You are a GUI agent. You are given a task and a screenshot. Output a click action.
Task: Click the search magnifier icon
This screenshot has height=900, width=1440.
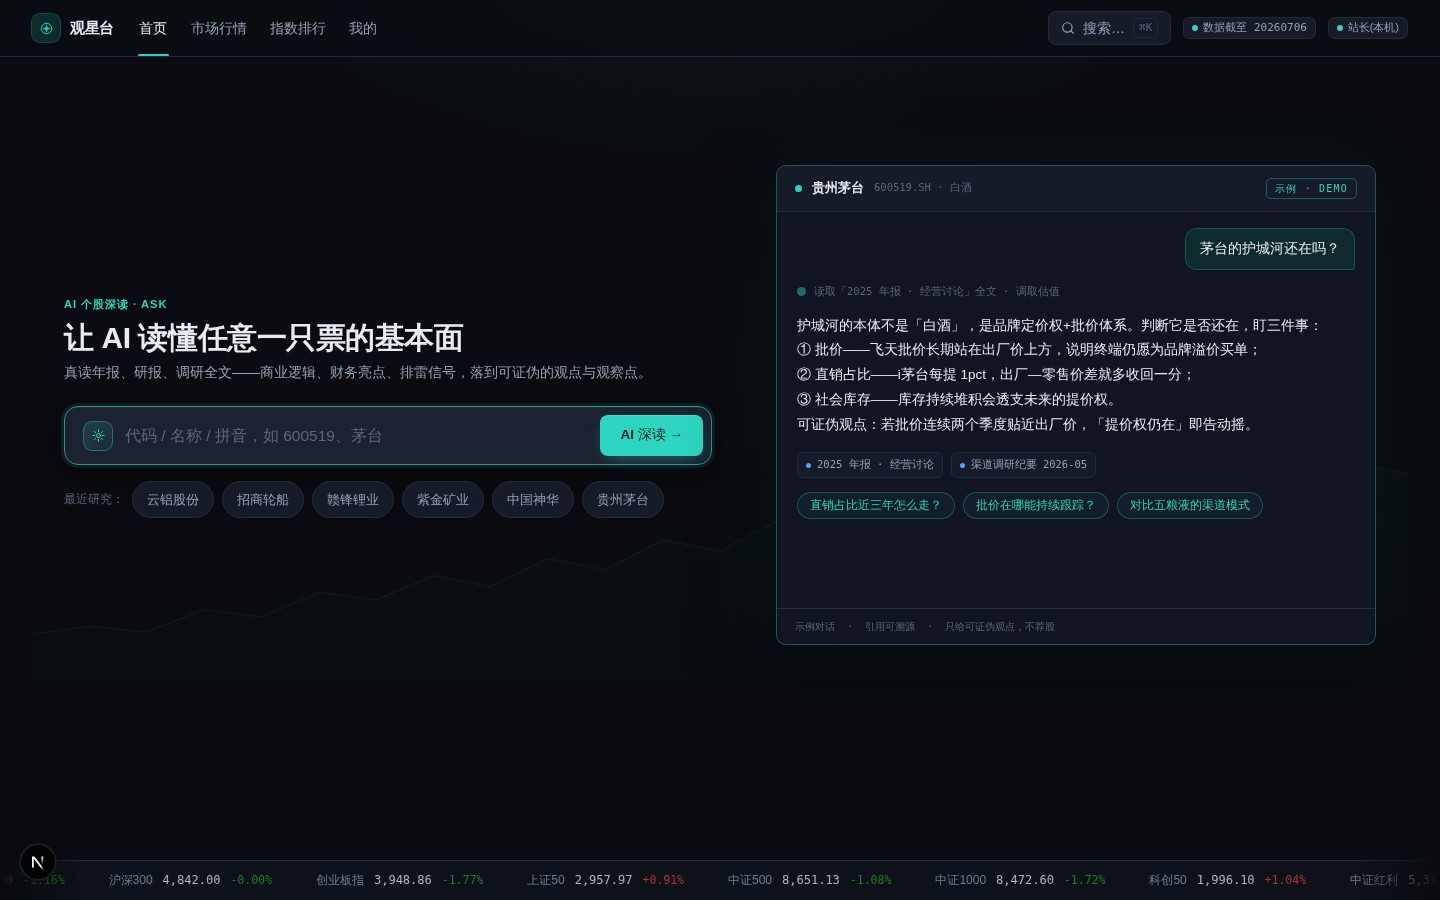[x=1068, y=28]
